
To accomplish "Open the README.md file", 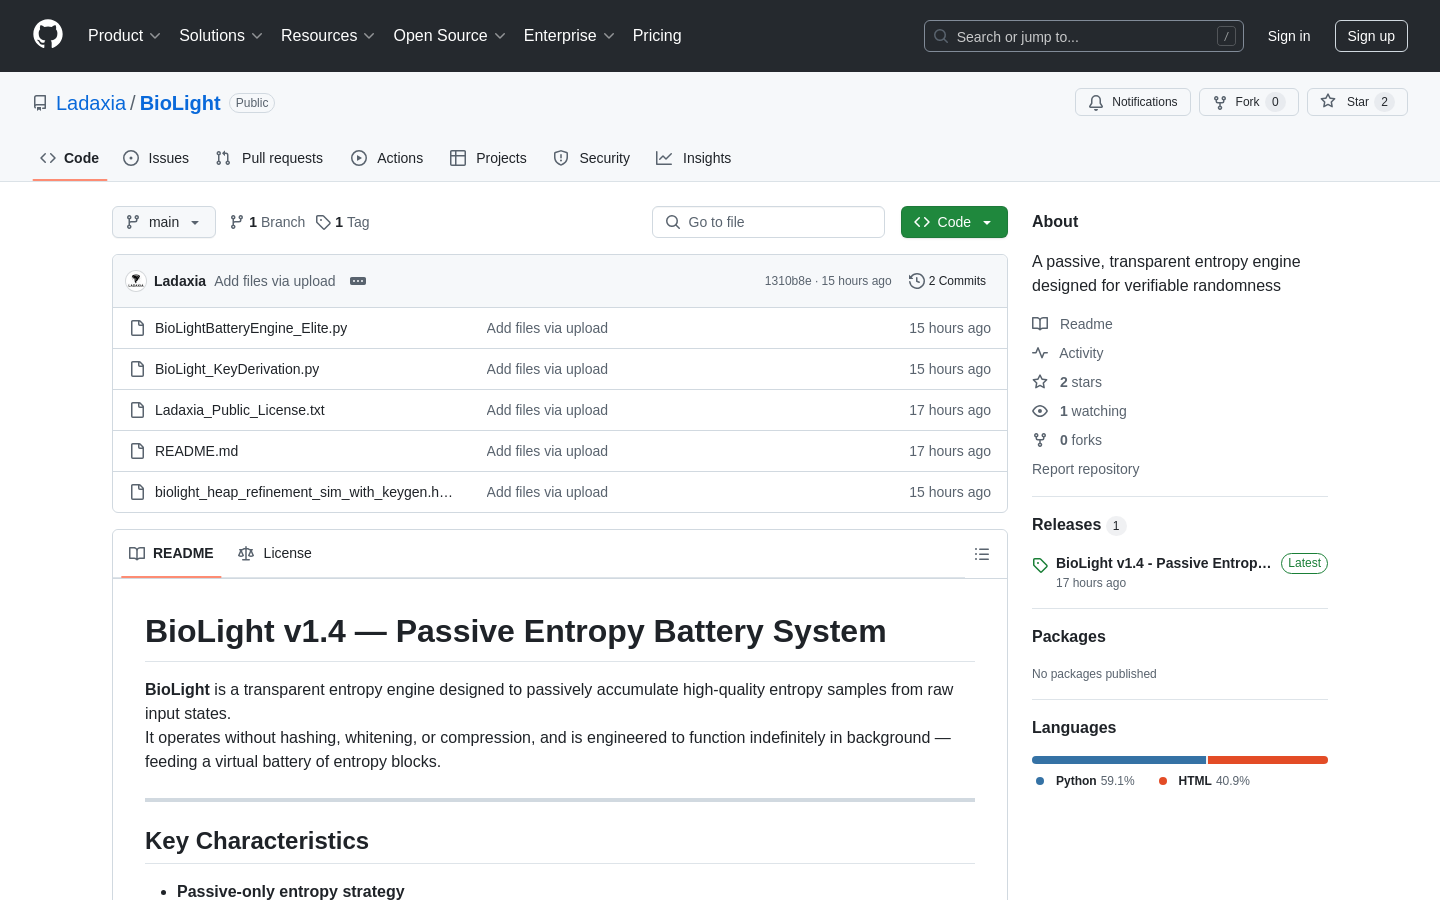I will (x=197, y=451).
